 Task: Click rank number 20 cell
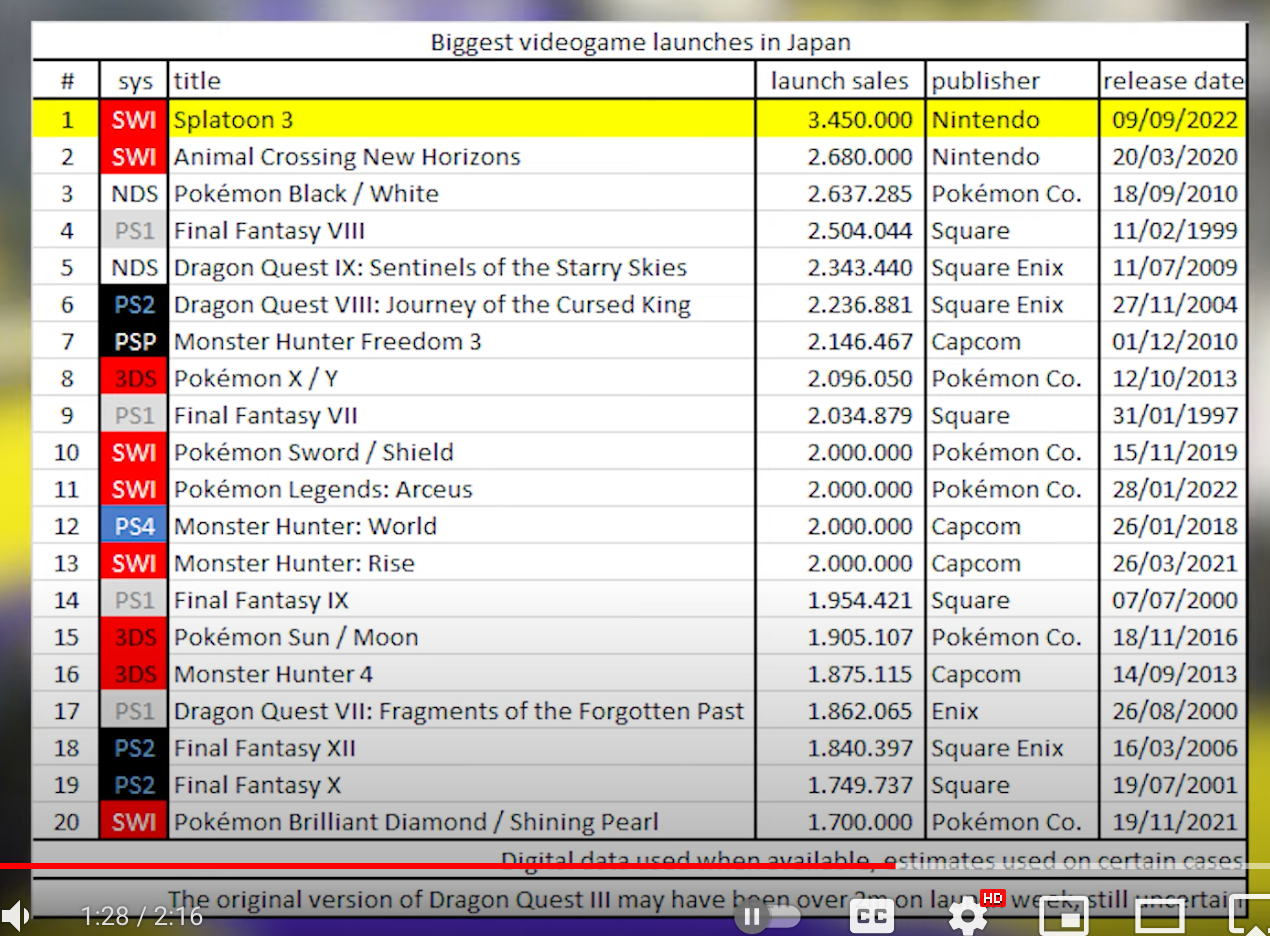[66, 823]
